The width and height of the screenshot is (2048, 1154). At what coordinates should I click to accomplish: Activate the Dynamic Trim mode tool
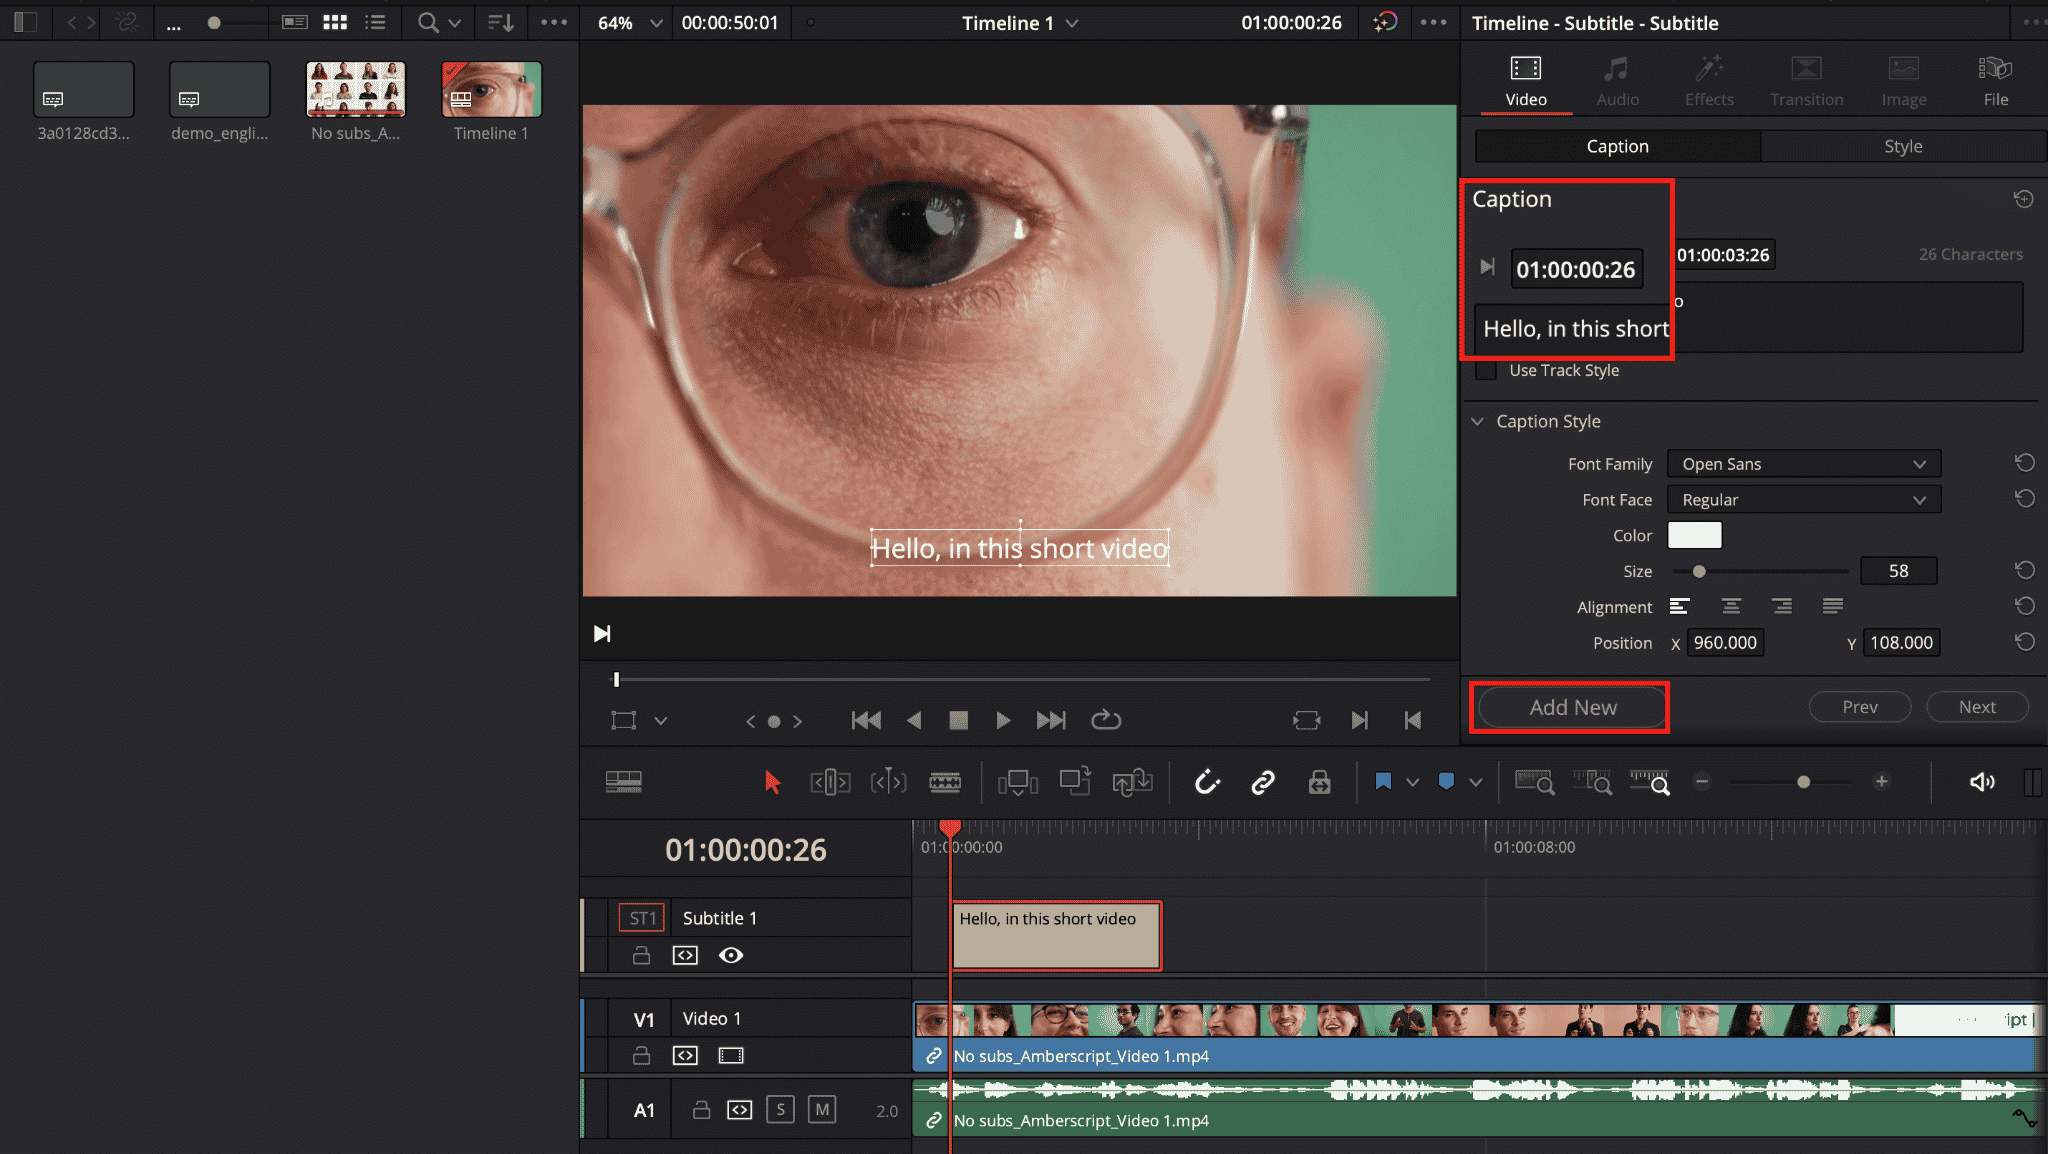pyautogui.click(x=888, y=782)
